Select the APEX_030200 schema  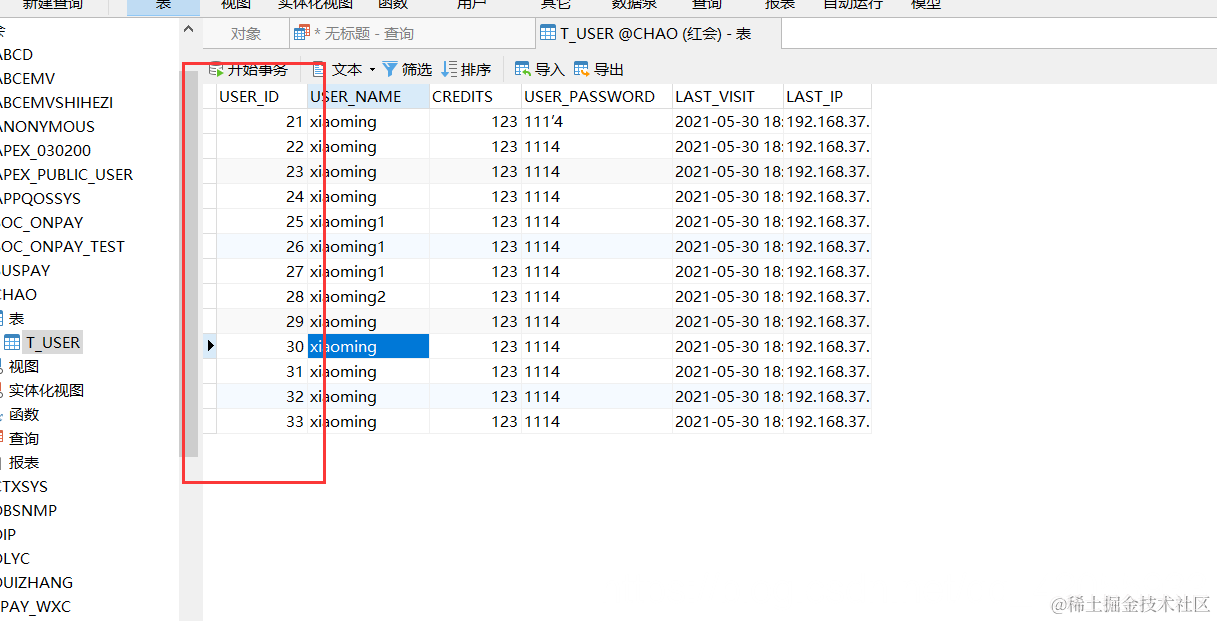point(45,151)
